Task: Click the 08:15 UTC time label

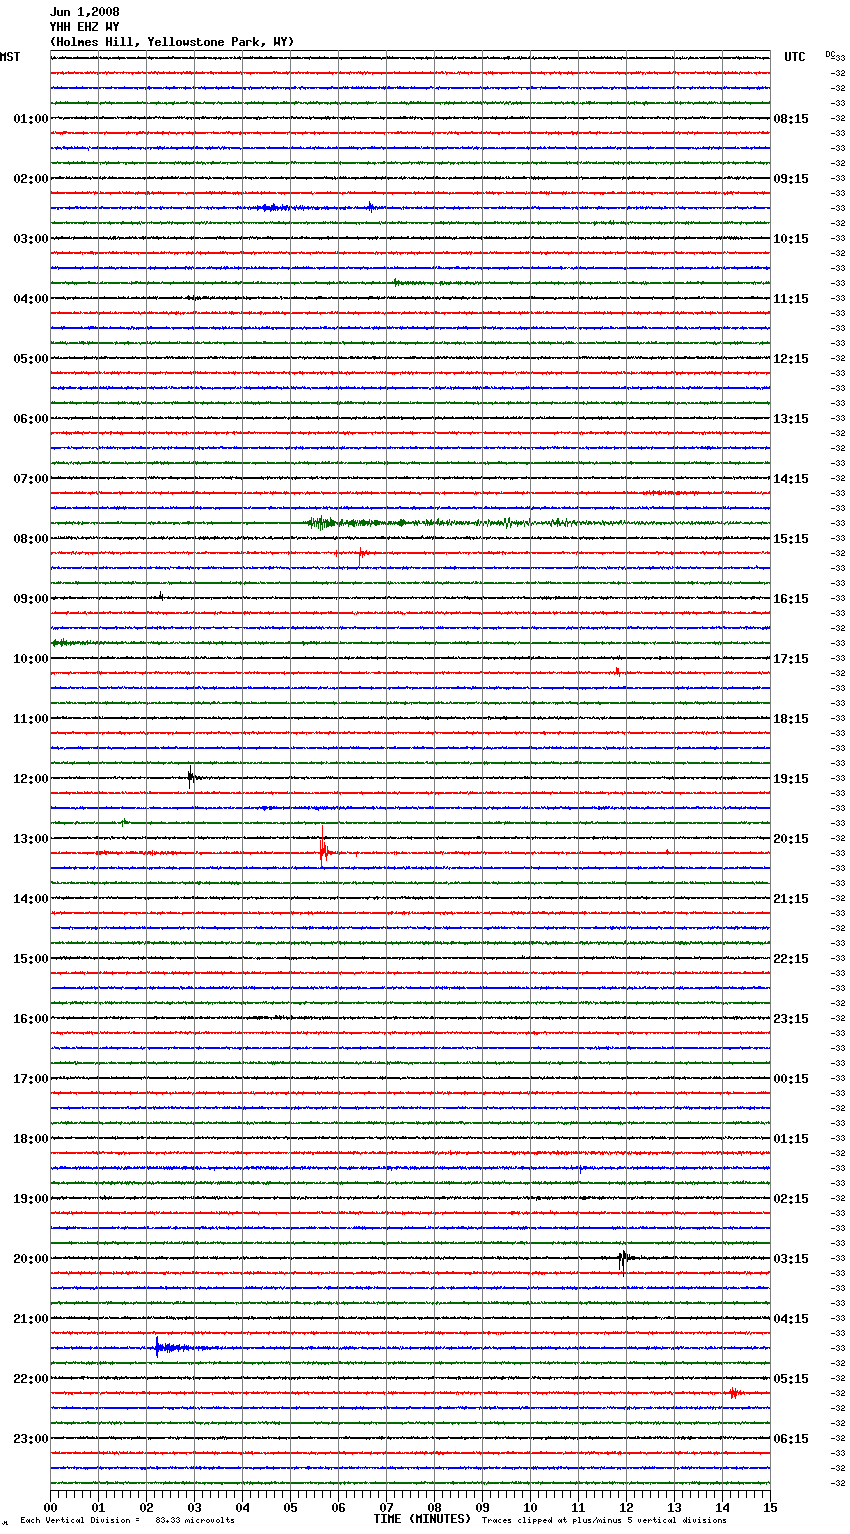Action: point(791,119)
